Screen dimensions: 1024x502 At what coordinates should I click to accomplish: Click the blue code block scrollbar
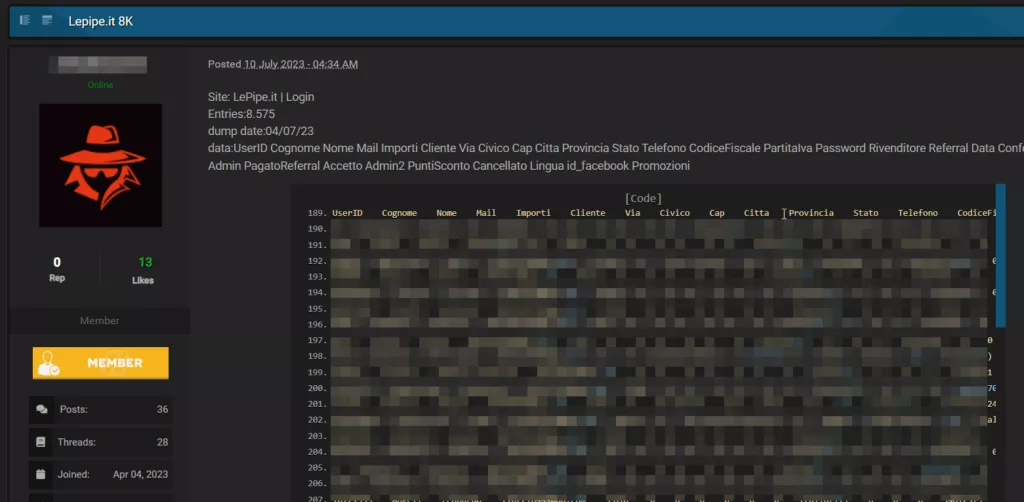click(x=1000, y=254)
